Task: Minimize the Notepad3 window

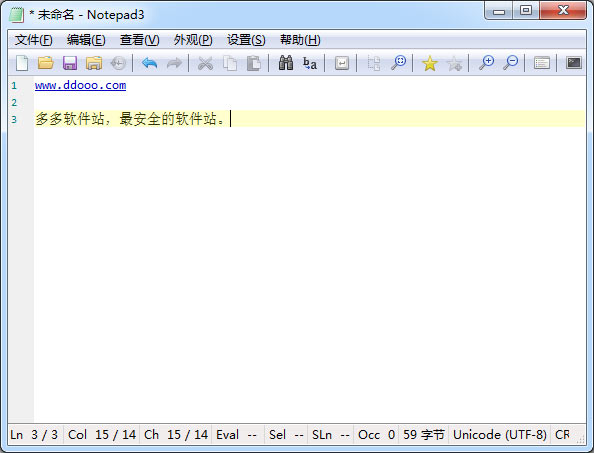Action: pyautogui.click(x=499, y=11)
